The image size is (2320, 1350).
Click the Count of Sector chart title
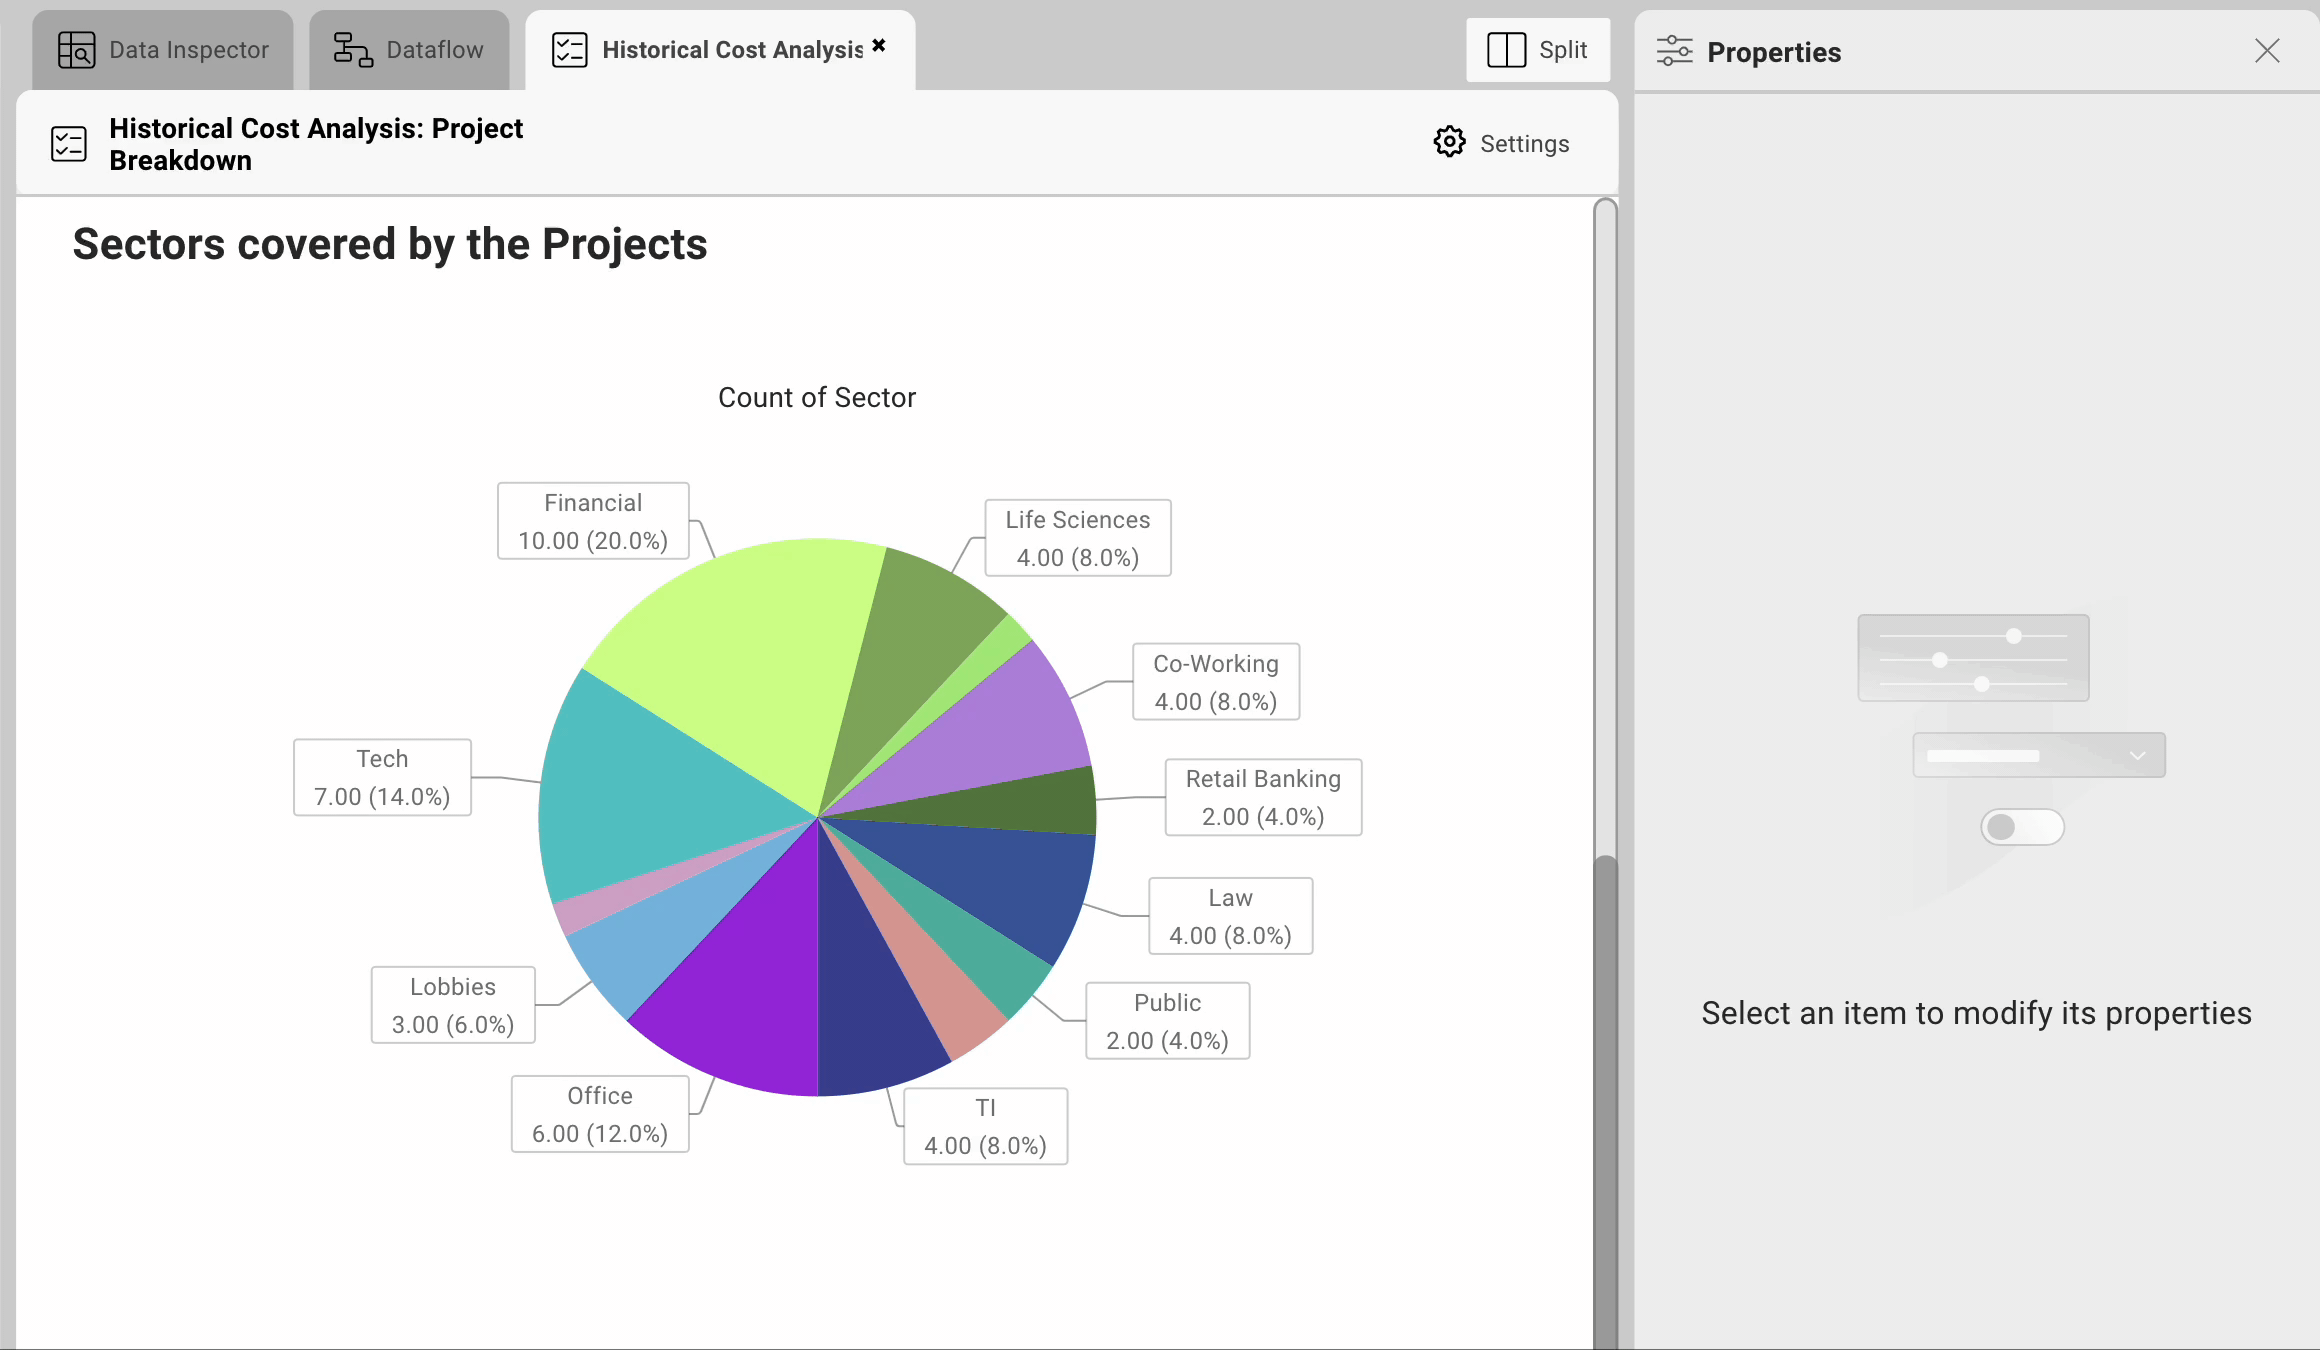[x=817, y=397]
